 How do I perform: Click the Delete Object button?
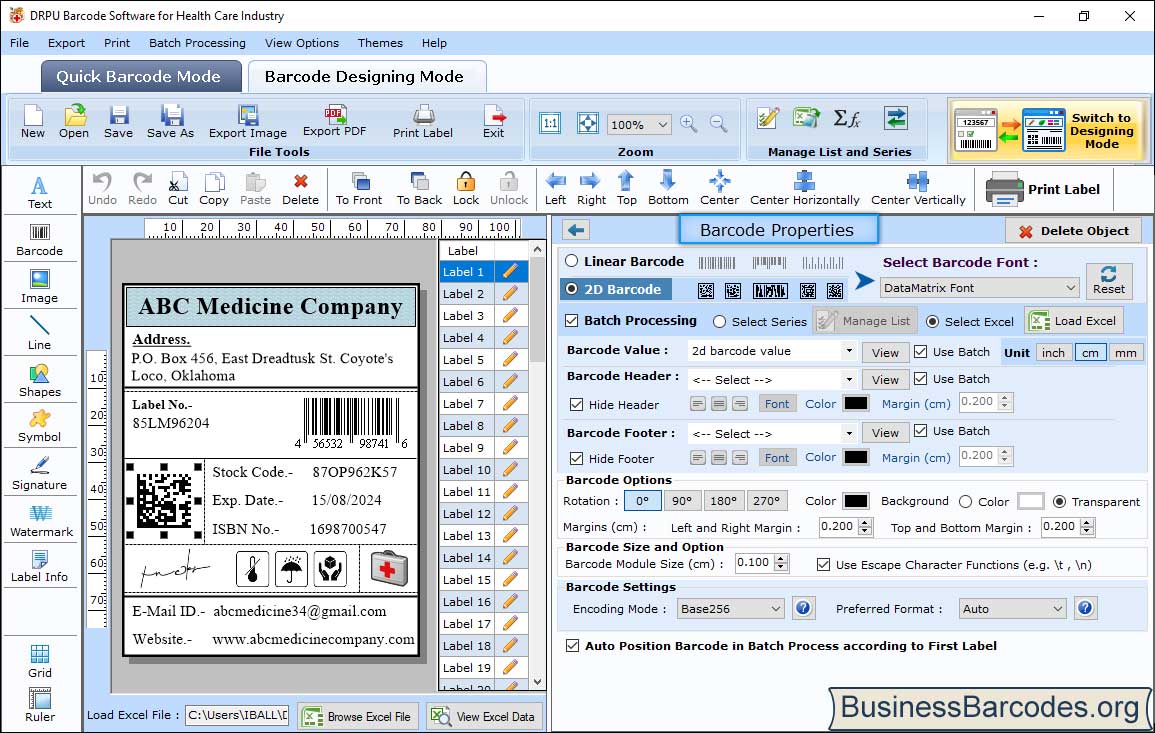[x=1073, y=231]
